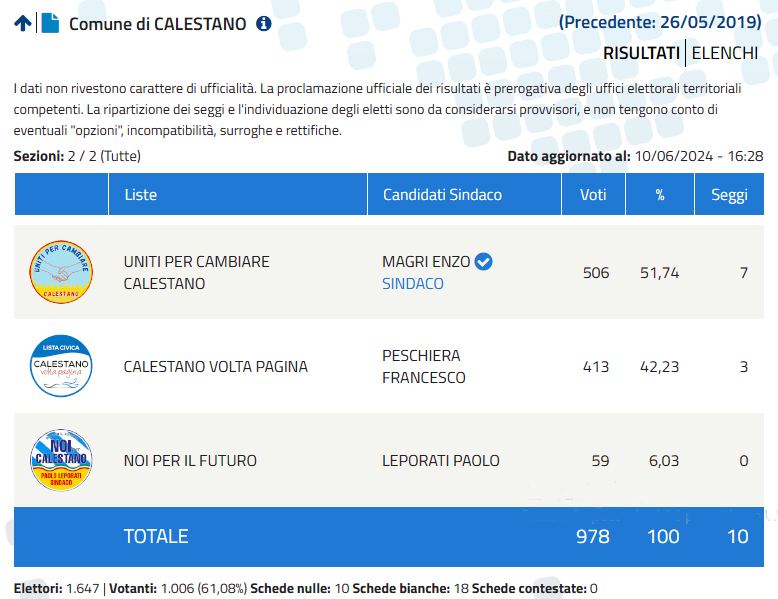Click the info icon beside Comune di CALESTANO
778x599 pixels.
pos(263,23)
